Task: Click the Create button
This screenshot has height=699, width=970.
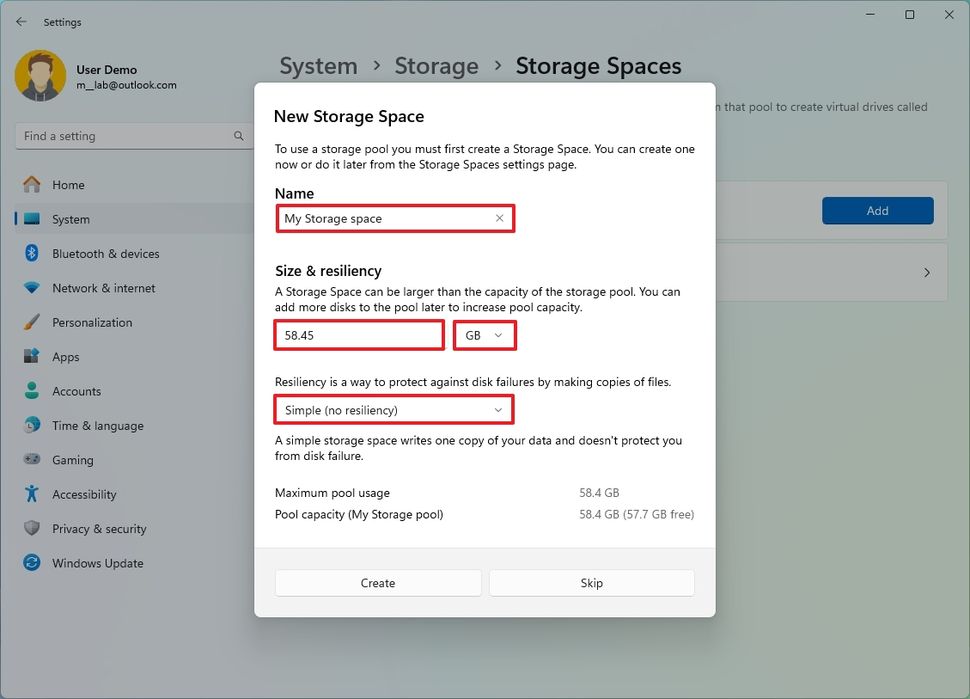Action: pos(377,583)
